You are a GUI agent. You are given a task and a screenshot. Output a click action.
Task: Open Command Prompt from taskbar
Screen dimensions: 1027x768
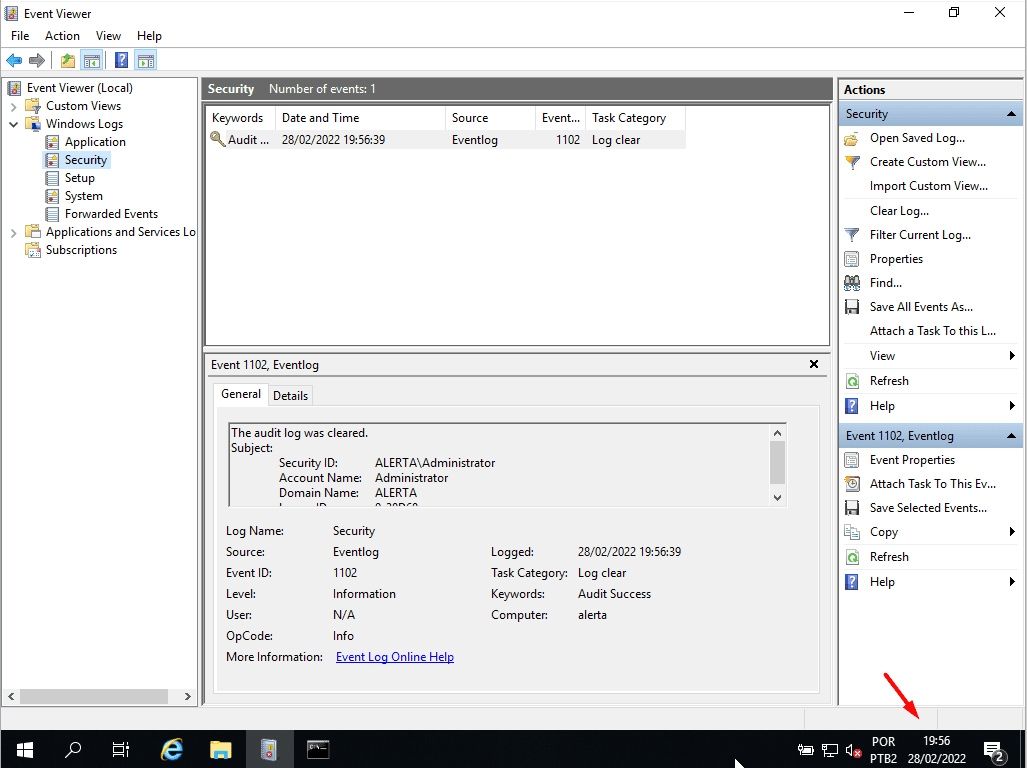coord(318,749)
